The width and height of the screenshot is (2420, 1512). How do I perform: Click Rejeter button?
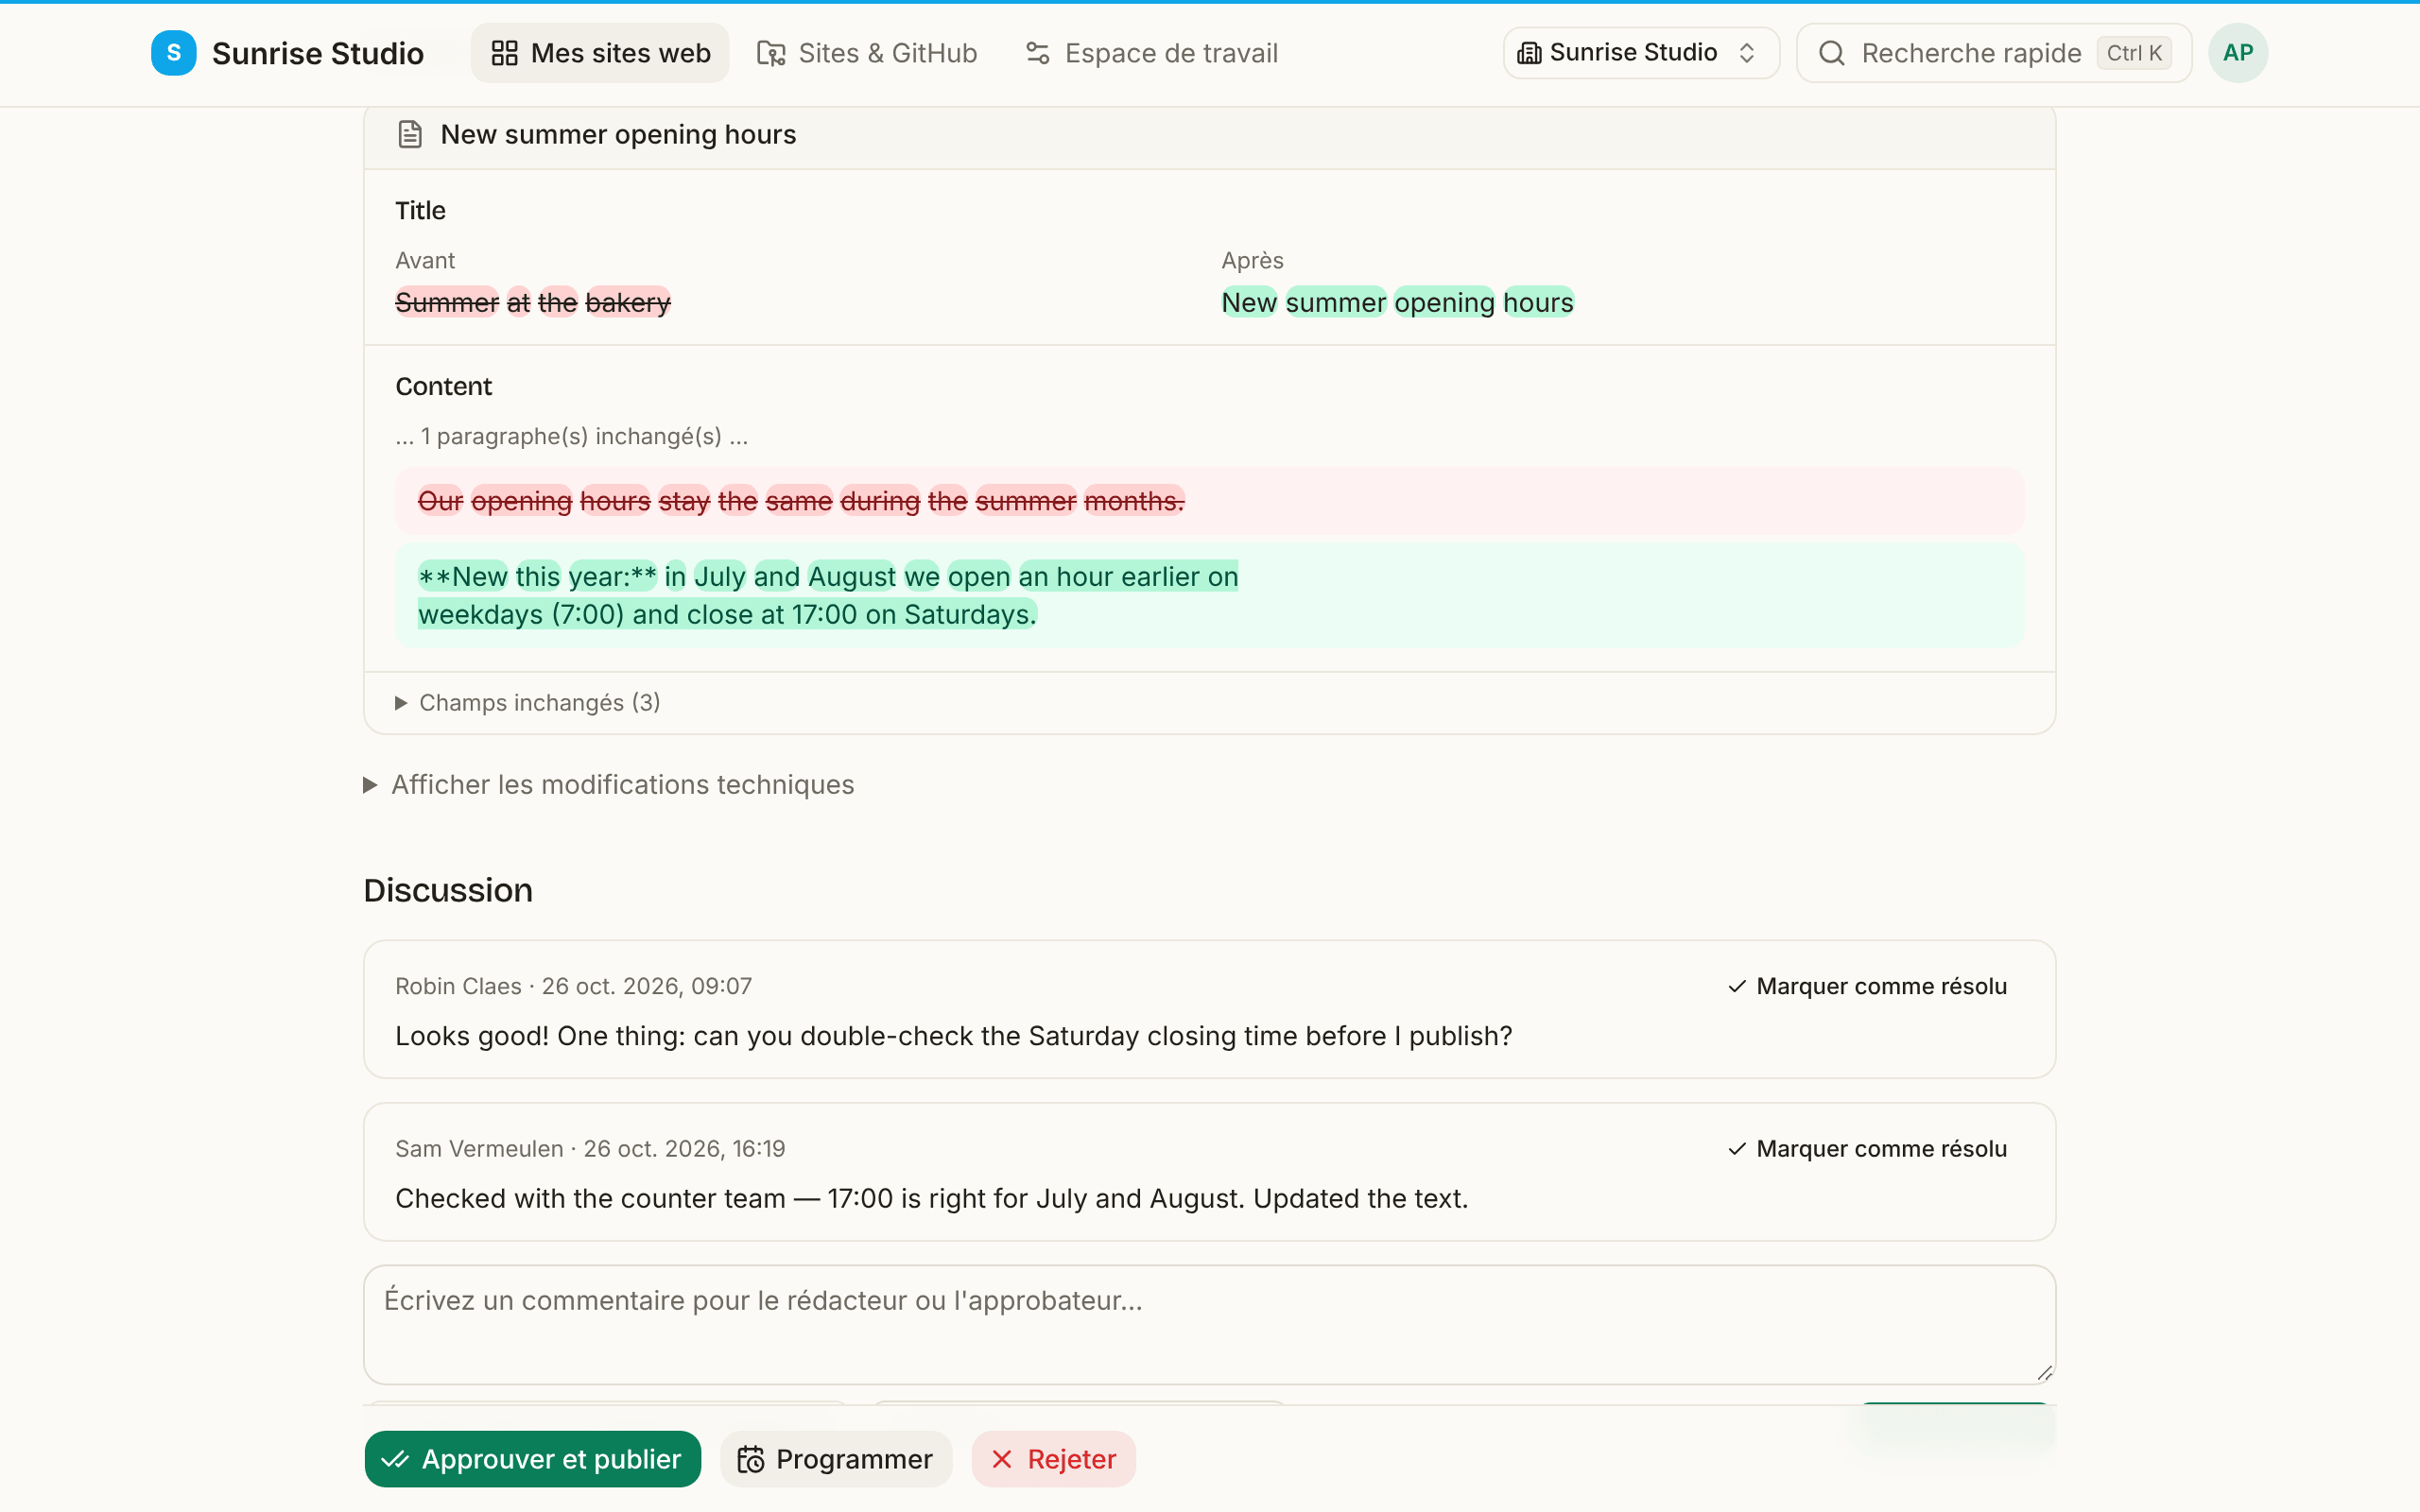point(1053,1459)
